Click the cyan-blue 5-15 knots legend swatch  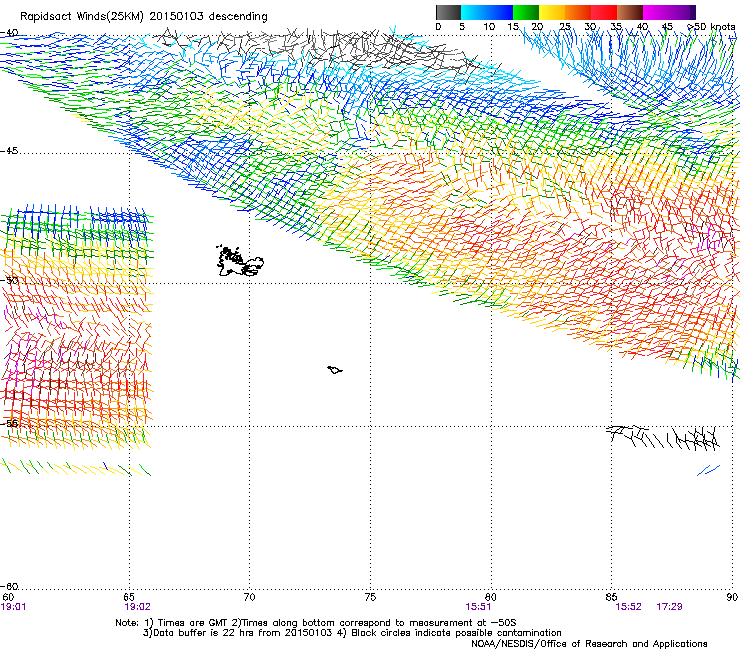pos(487,12)
